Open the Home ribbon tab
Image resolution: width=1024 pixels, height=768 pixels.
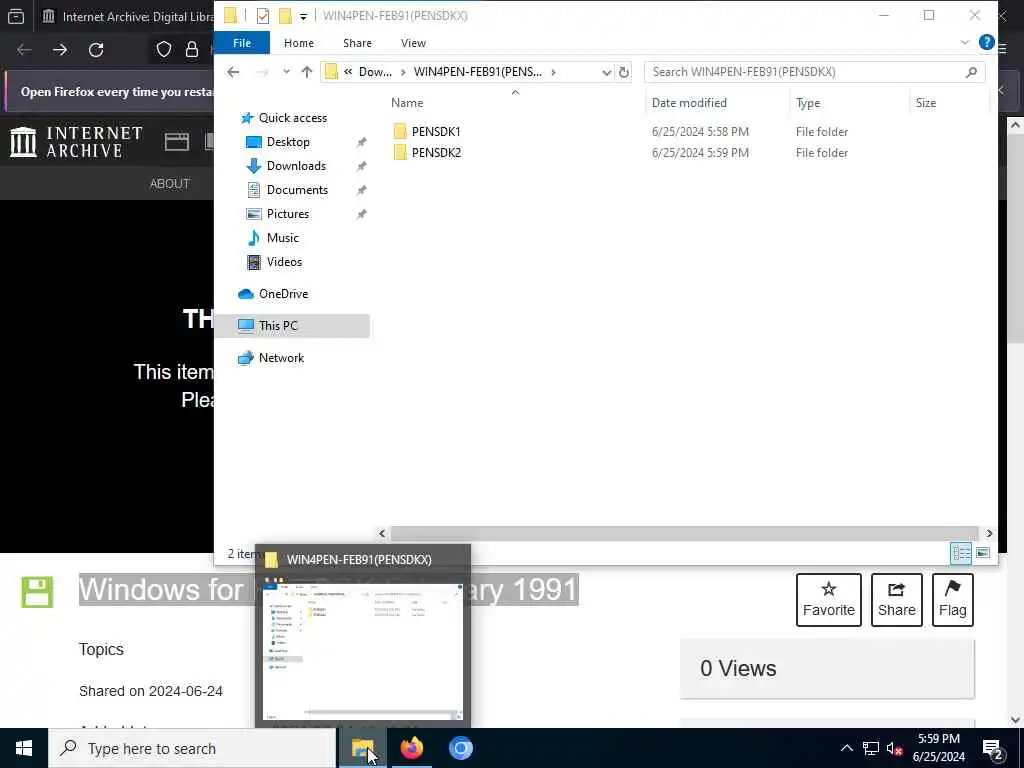(x=298, y=42)
